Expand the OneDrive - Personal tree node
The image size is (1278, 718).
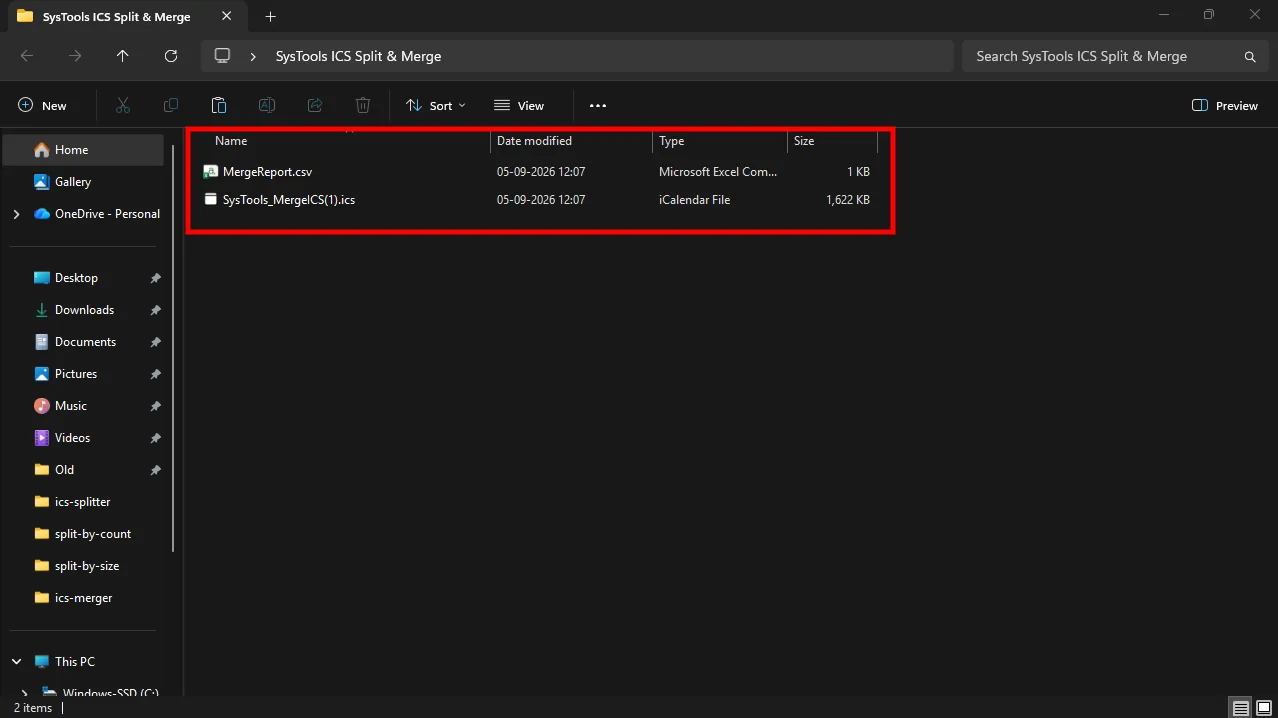pos(16,214)
